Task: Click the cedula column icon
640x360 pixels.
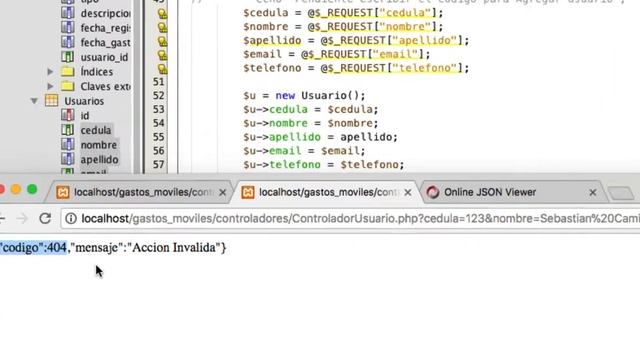Action: click(x=67, y=130)
